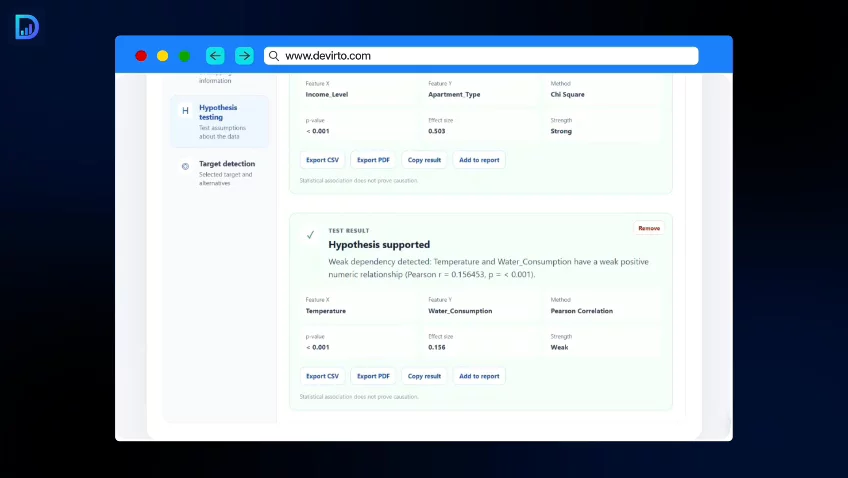This screenshot has width=848, height=478.
Task: Export CSV for the Temperature test
Action: pos(322,376)
